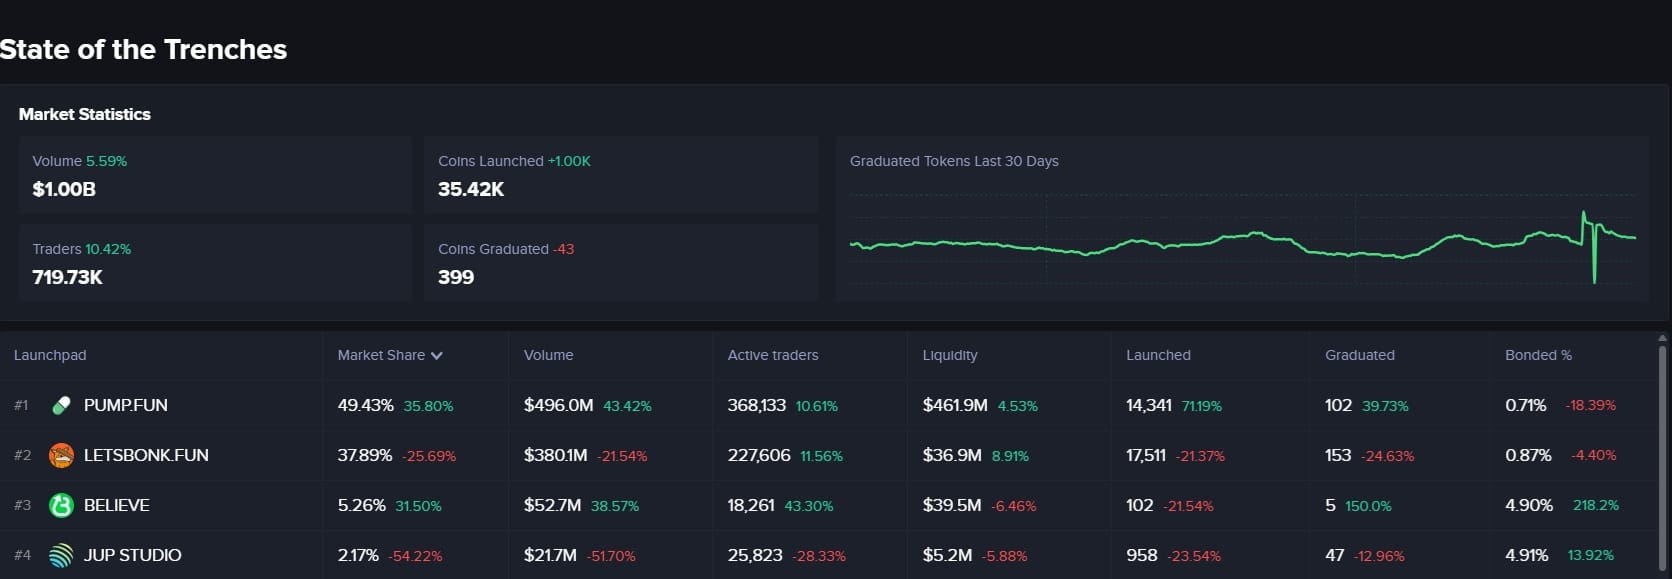The height and width of the screenshot is (579, 1672).
Task: Click the +1.00K coins launched change
Action: [x=569, y=161]
